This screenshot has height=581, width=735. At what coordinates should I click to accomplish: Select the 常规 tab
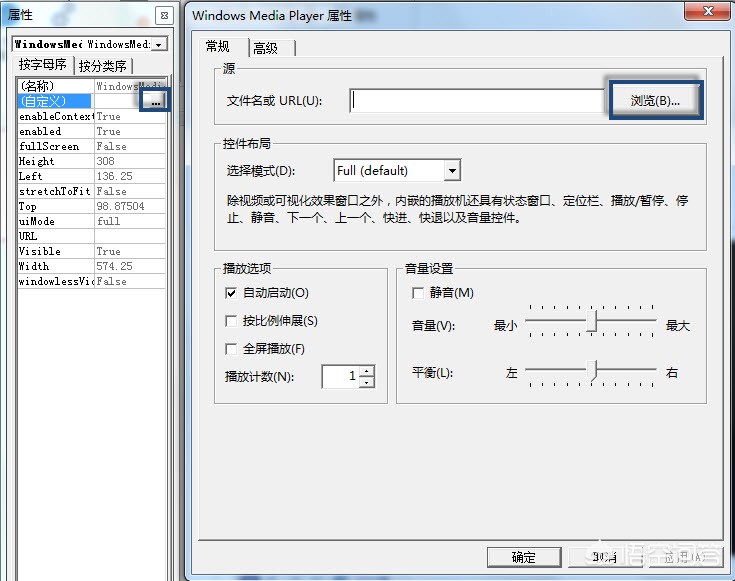218,46
